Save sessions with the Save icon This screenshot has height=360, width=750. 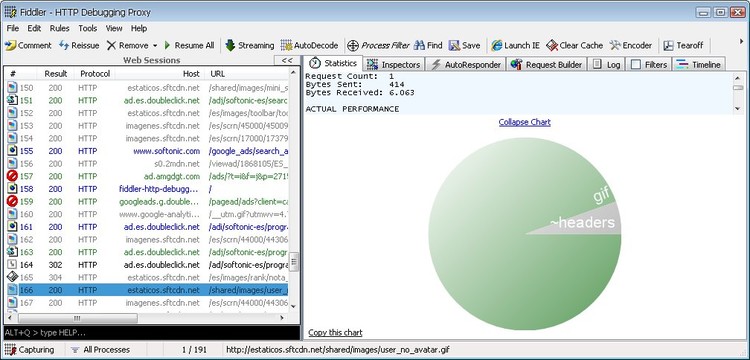pos(454,45)
